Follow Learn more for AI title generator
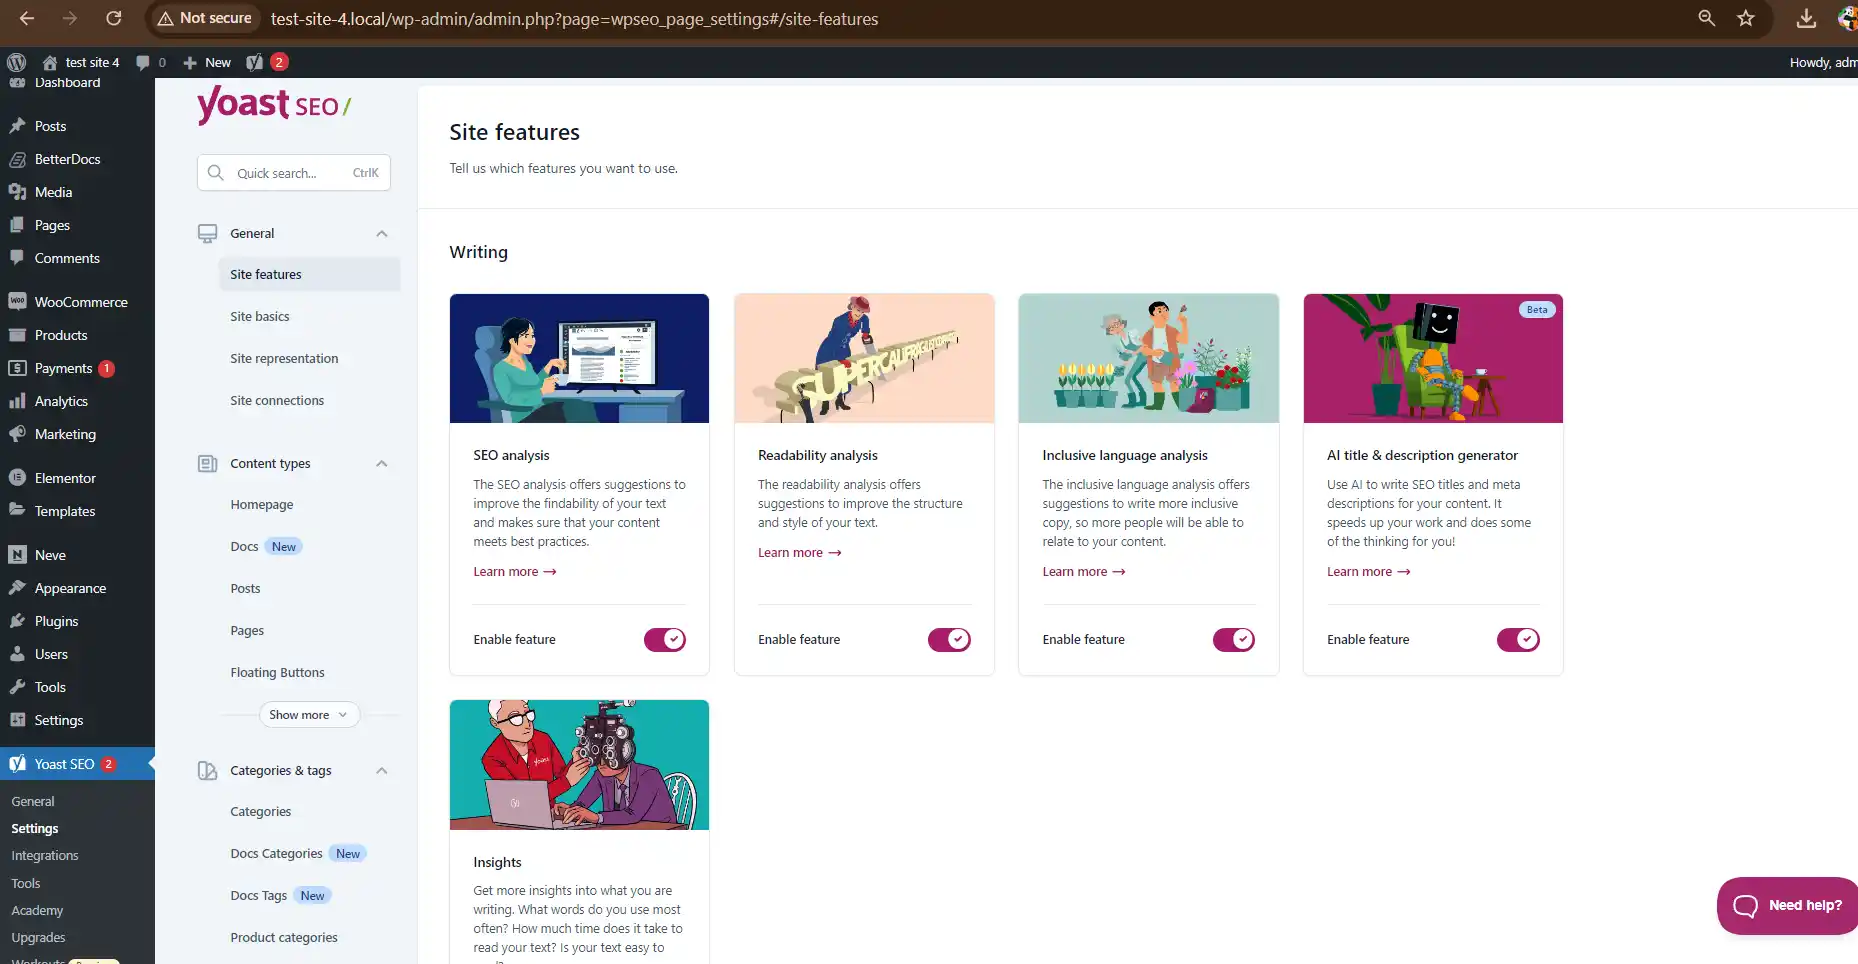Viewport: 1858px width, 964px height. tap(1369, 572)
